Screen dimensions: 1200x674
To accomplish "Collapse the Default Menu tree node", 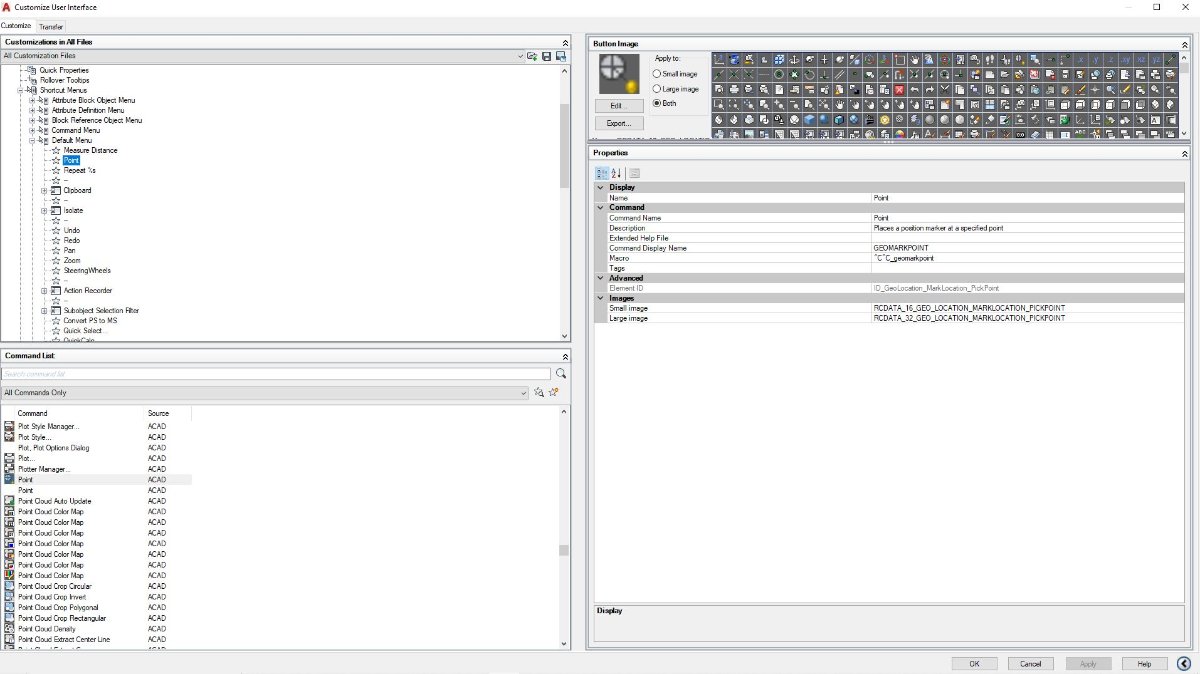I will coord(32,140).
